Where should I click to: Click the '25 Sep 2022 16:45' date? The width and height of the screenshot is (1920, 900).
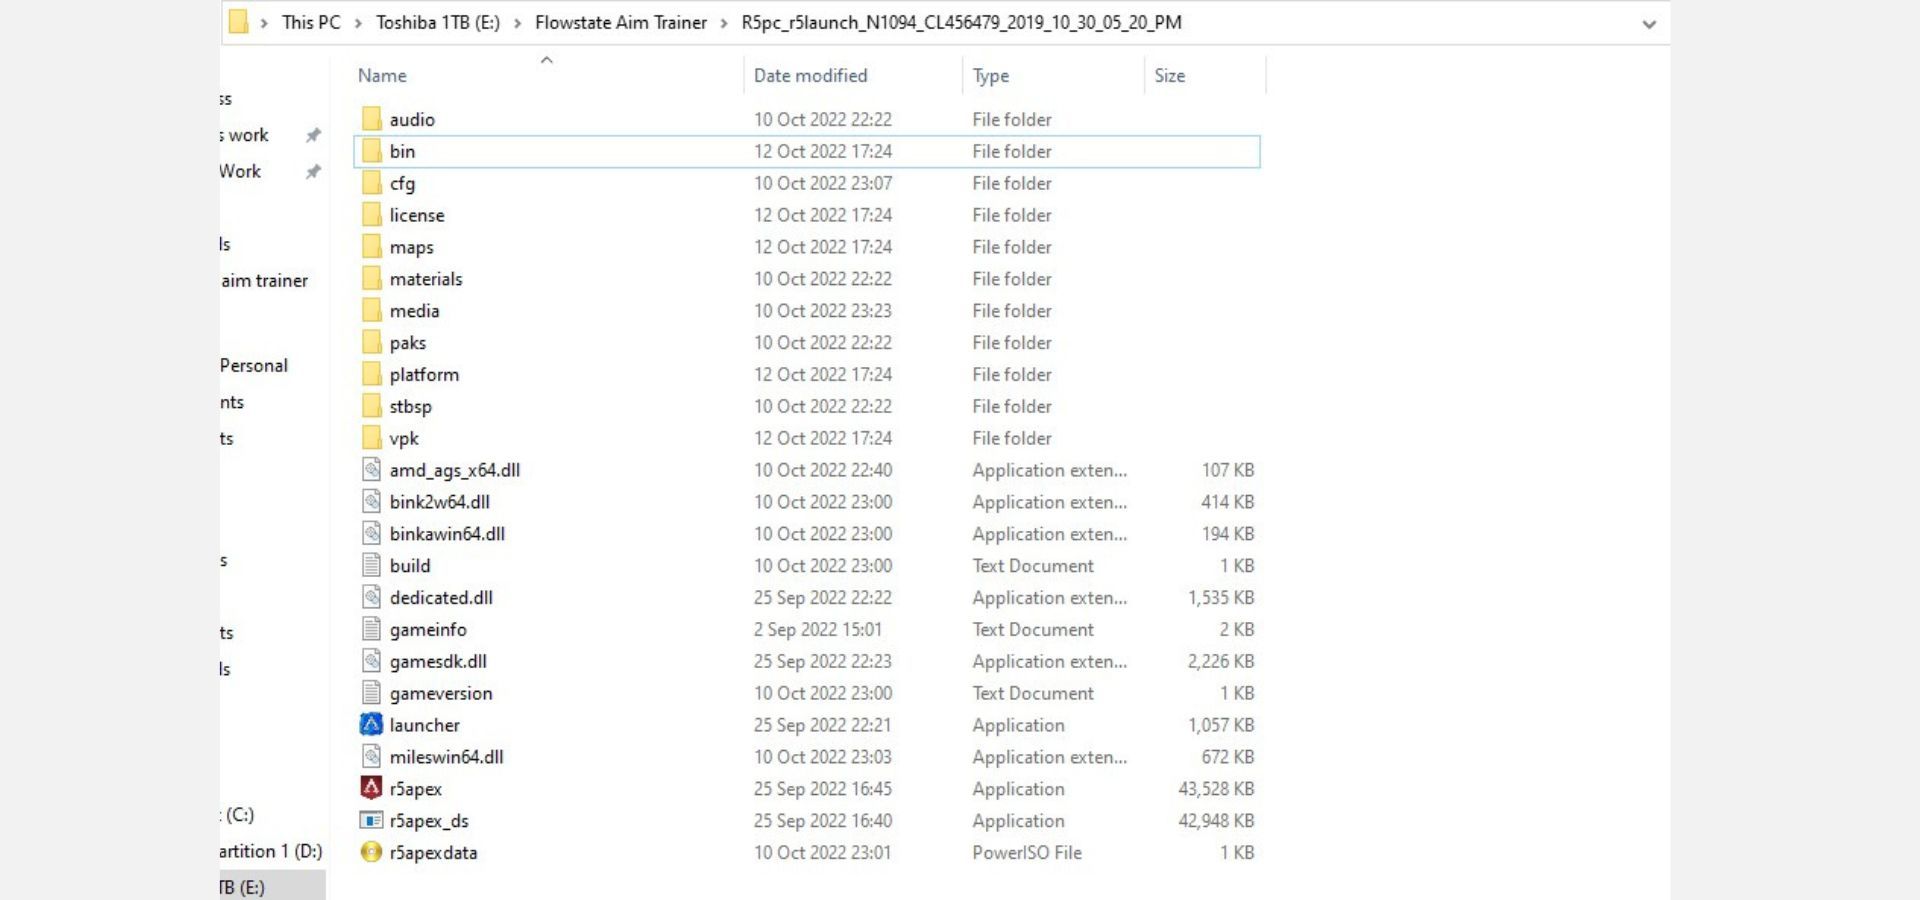pos(823,789)
